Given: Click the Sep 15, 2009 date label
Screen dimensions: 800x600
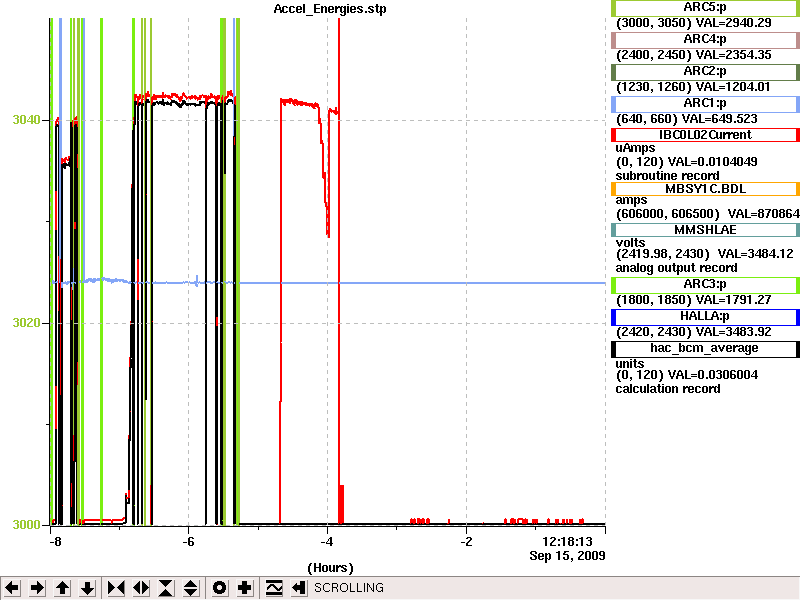Looking at the screenshot, I should (x=567, y=556).
